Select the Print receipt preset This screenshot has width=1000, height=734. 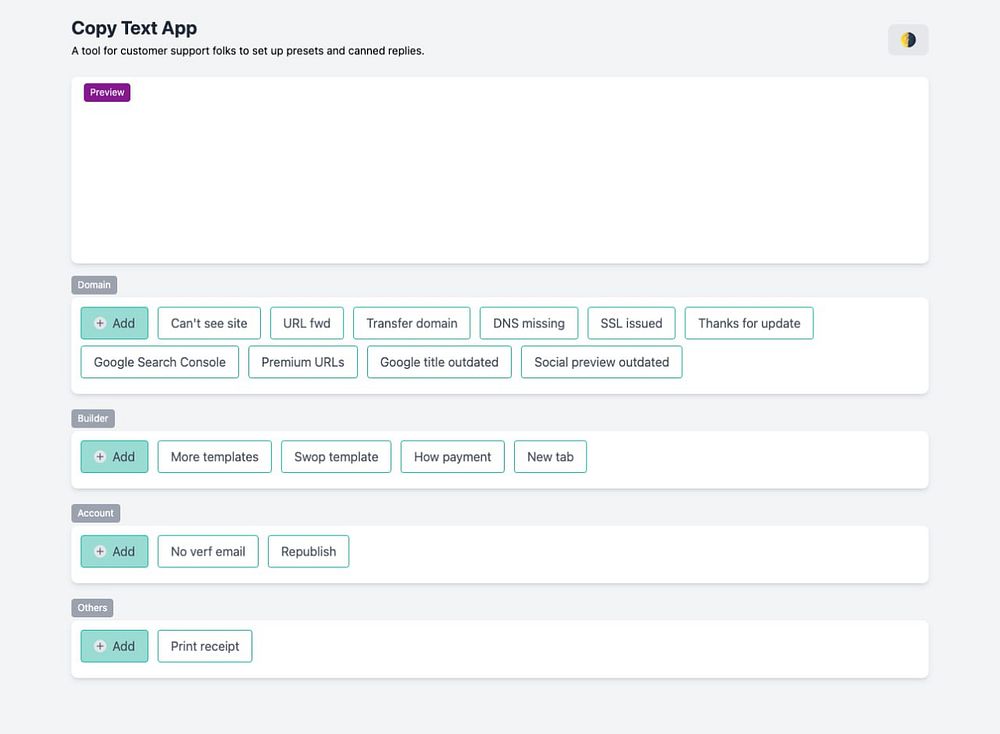point(205,646)
